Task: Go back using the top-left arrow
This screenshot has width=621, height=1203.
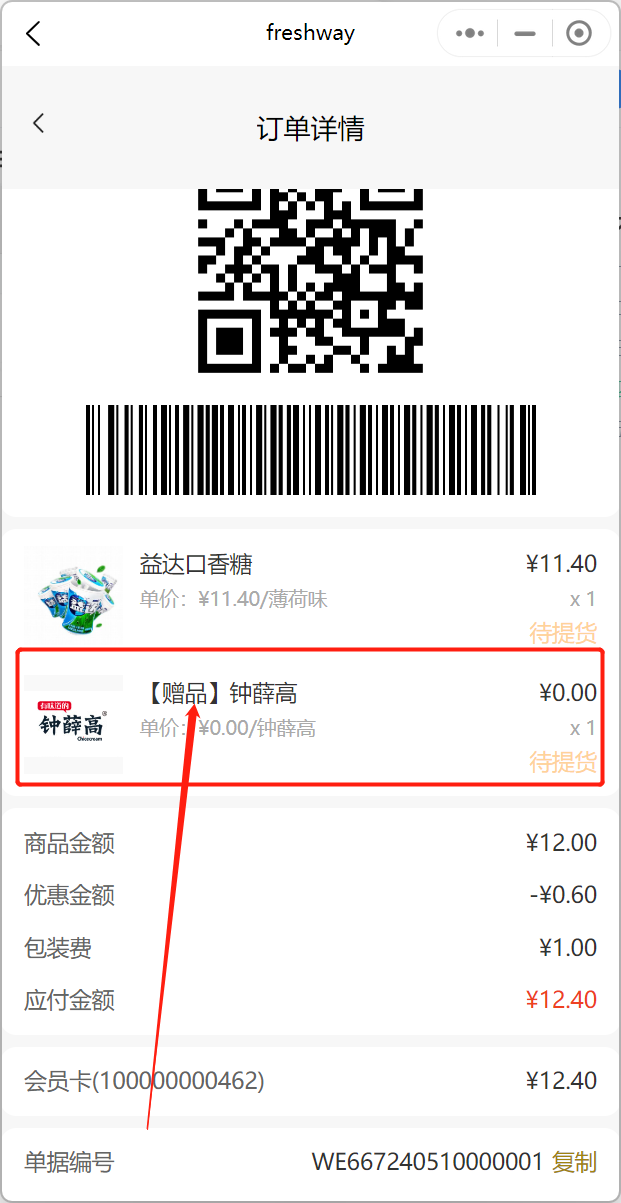Action: point(33,33)
